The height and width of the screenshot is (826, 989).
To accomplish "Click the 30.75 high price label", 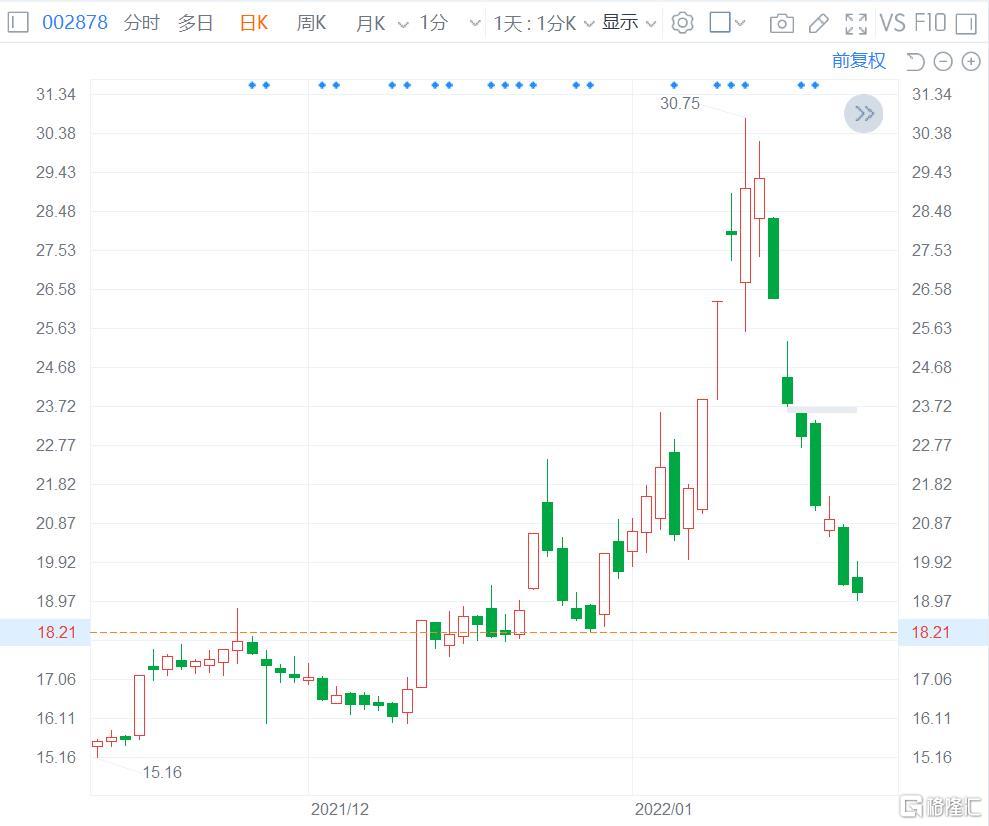I will tap(680, 103).
